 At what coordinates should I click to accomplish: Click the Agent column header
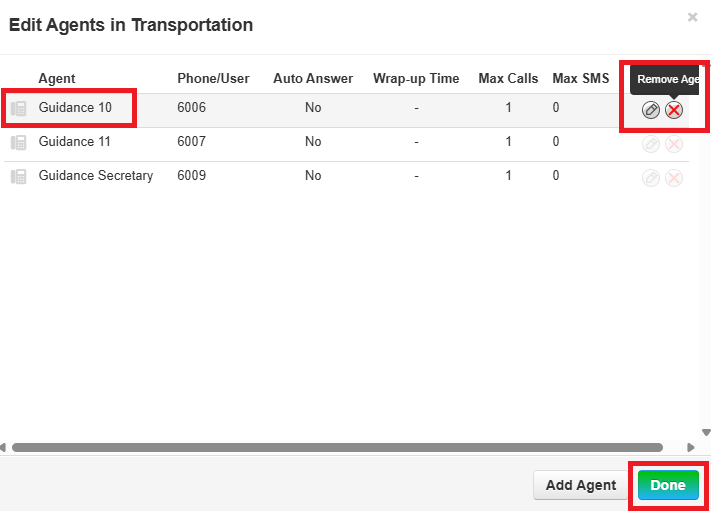(x=57, y=78)
